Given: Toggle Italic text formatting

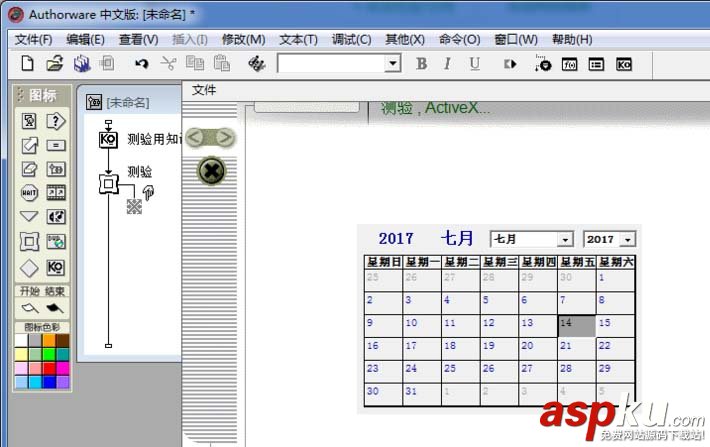Looking at the screenshot, I should click(x=447, y=64).
